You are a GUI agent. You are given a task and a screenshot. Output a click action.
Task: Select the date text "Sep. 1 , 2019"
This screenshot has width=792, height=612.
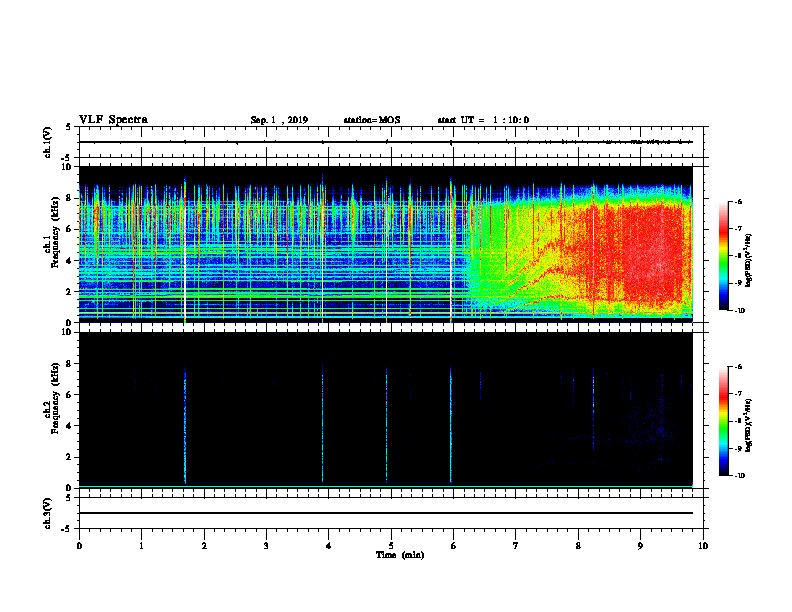pos(279,120)
